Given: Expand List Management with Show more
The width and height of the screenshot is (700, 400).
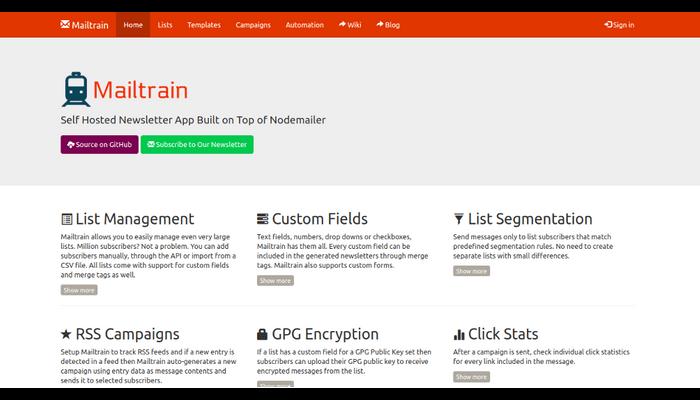Looking at the screenshot, I should [x=79, y=290].
